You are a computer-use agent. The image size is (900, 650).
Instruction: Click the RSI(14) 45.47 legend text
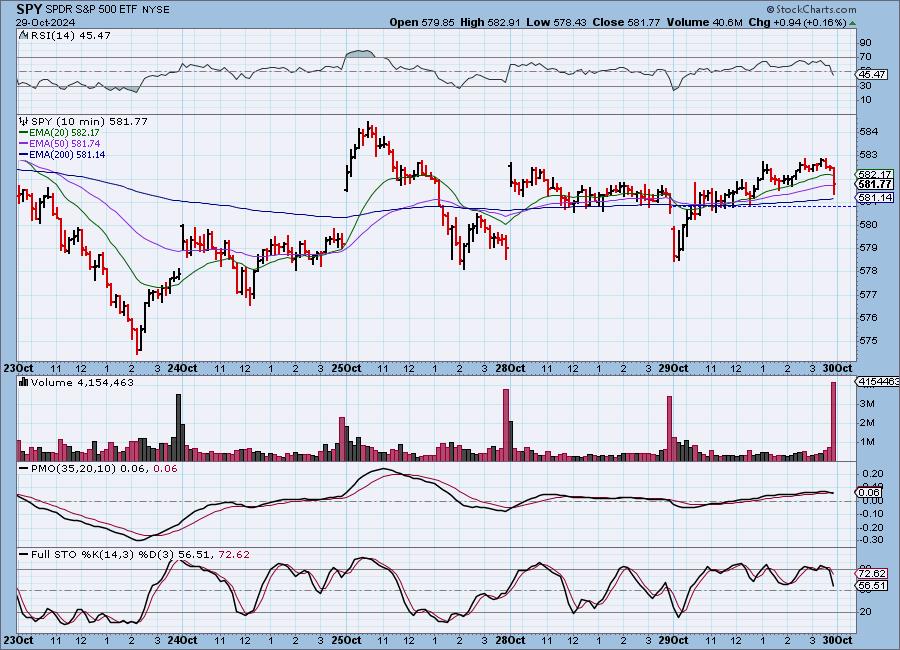71,35
